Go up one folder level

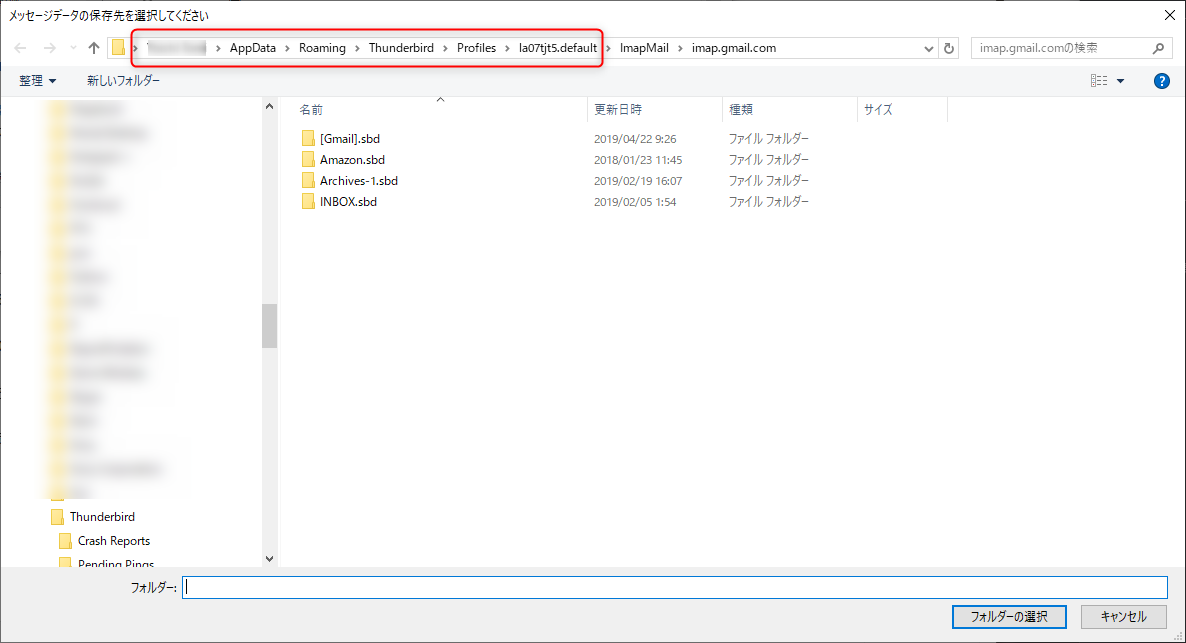click(x=94, y=48)
